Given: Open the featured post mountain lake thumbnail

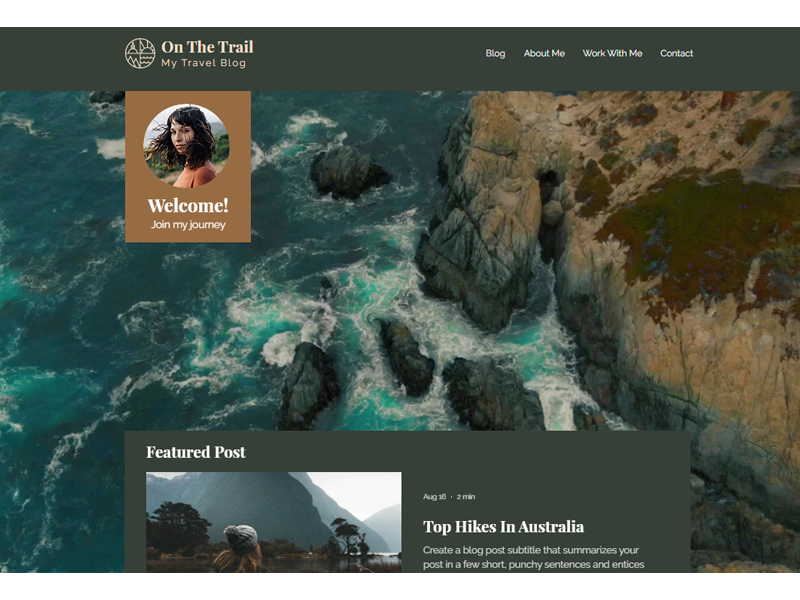Looking at the screenshot, I should pyautogui.click(x=273, y=522).
